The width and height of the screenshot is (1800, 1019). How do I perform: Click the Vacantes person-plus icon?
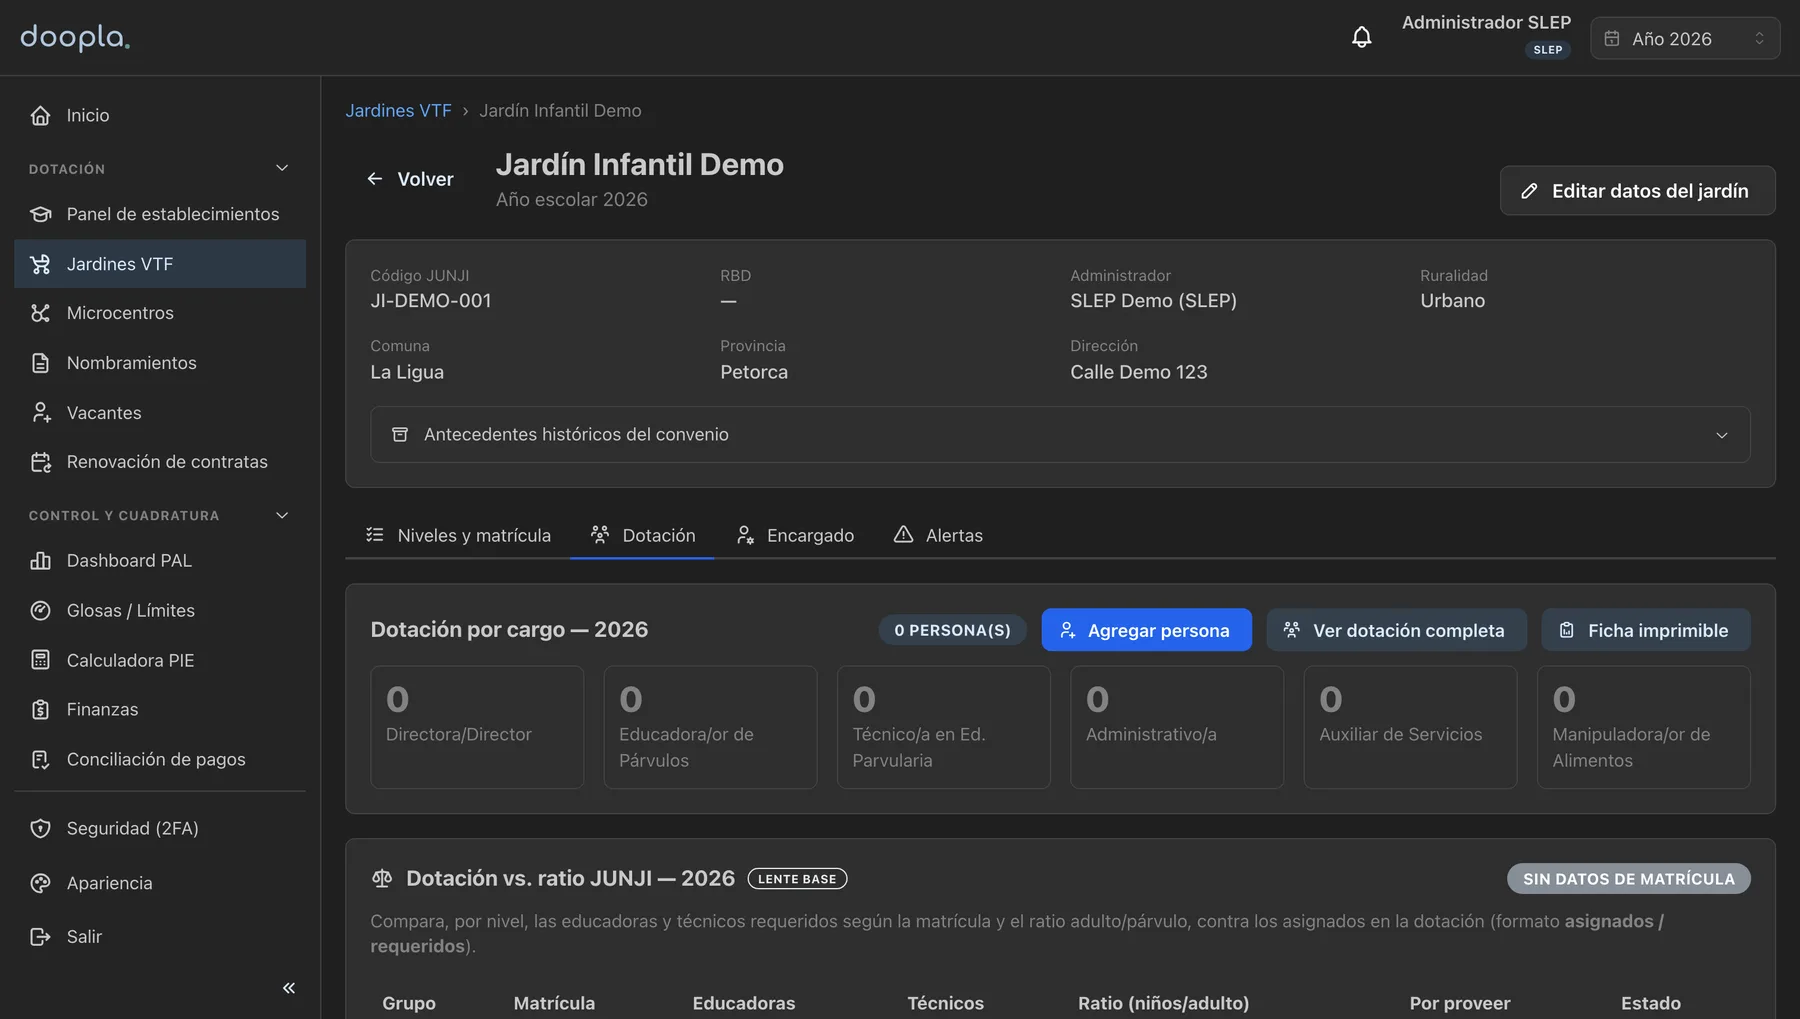tap(40, 412)
